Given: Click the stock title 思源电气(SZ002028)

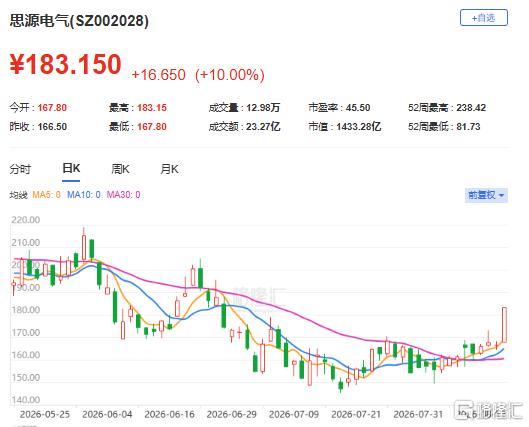Looking at the screenshot, I should [79, 21].
